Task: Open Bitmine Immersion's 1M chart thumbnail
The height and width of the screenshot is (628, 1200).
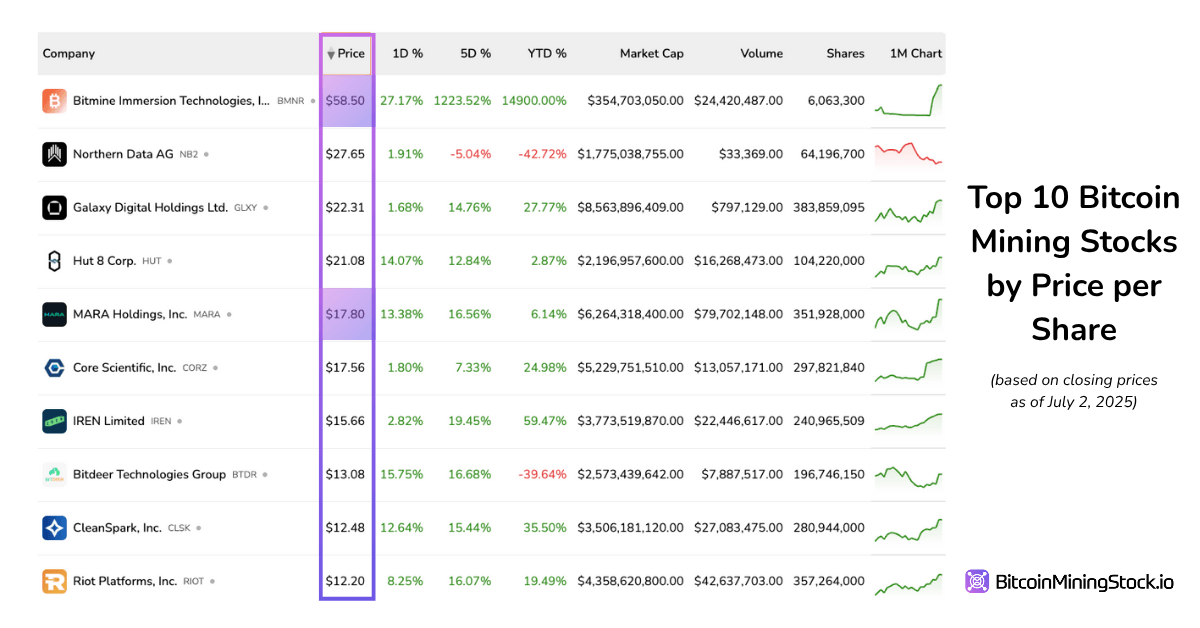Action: coord(908,101)
